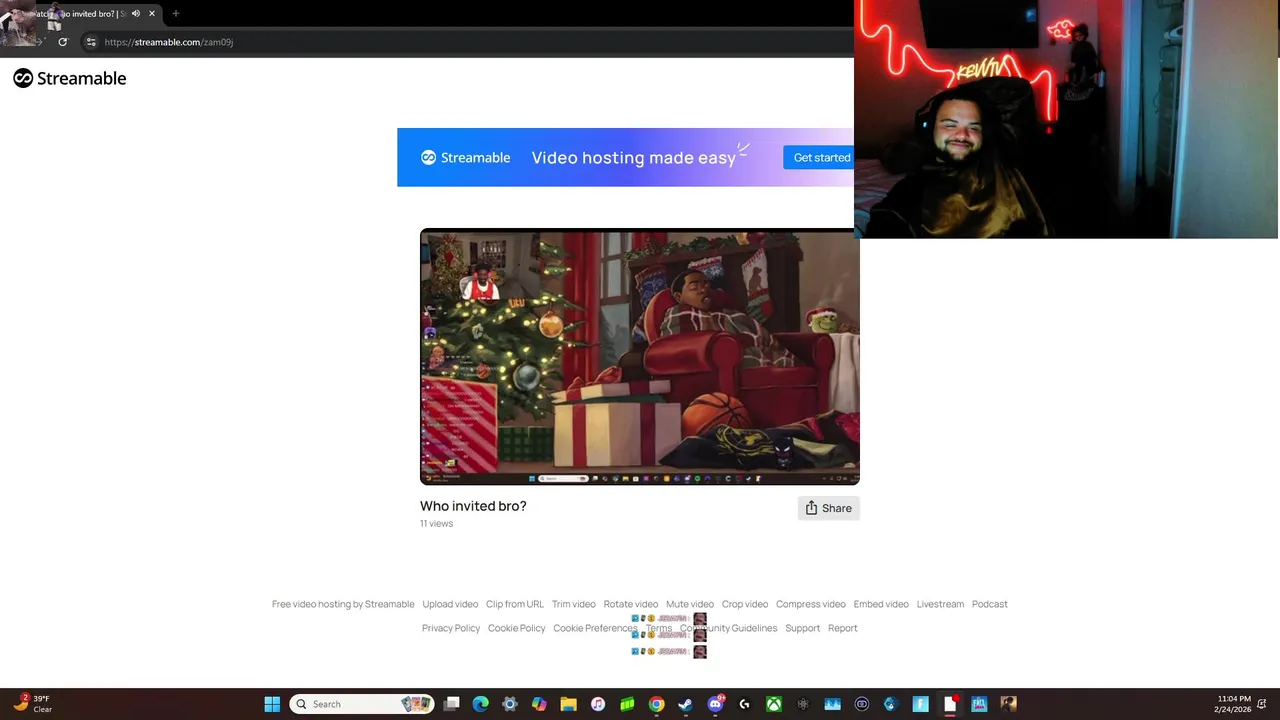This screenshot has width=1280, height=720.
Task: Close the 'Who invited bro?' browser tab
Action: [x=152, y=14]
